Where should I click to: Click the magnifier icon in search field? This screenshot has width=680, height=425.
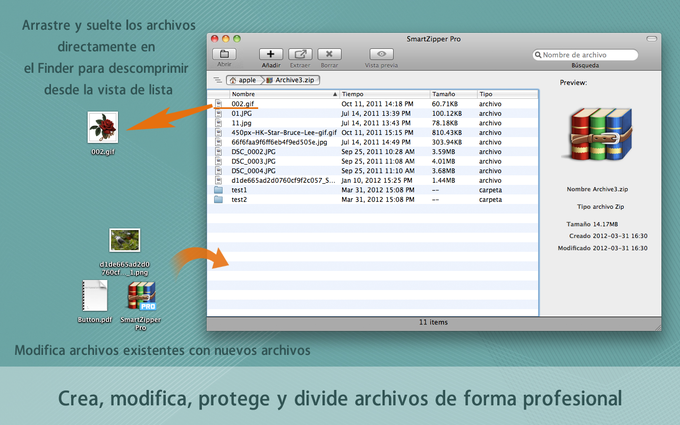click(538, 55)
